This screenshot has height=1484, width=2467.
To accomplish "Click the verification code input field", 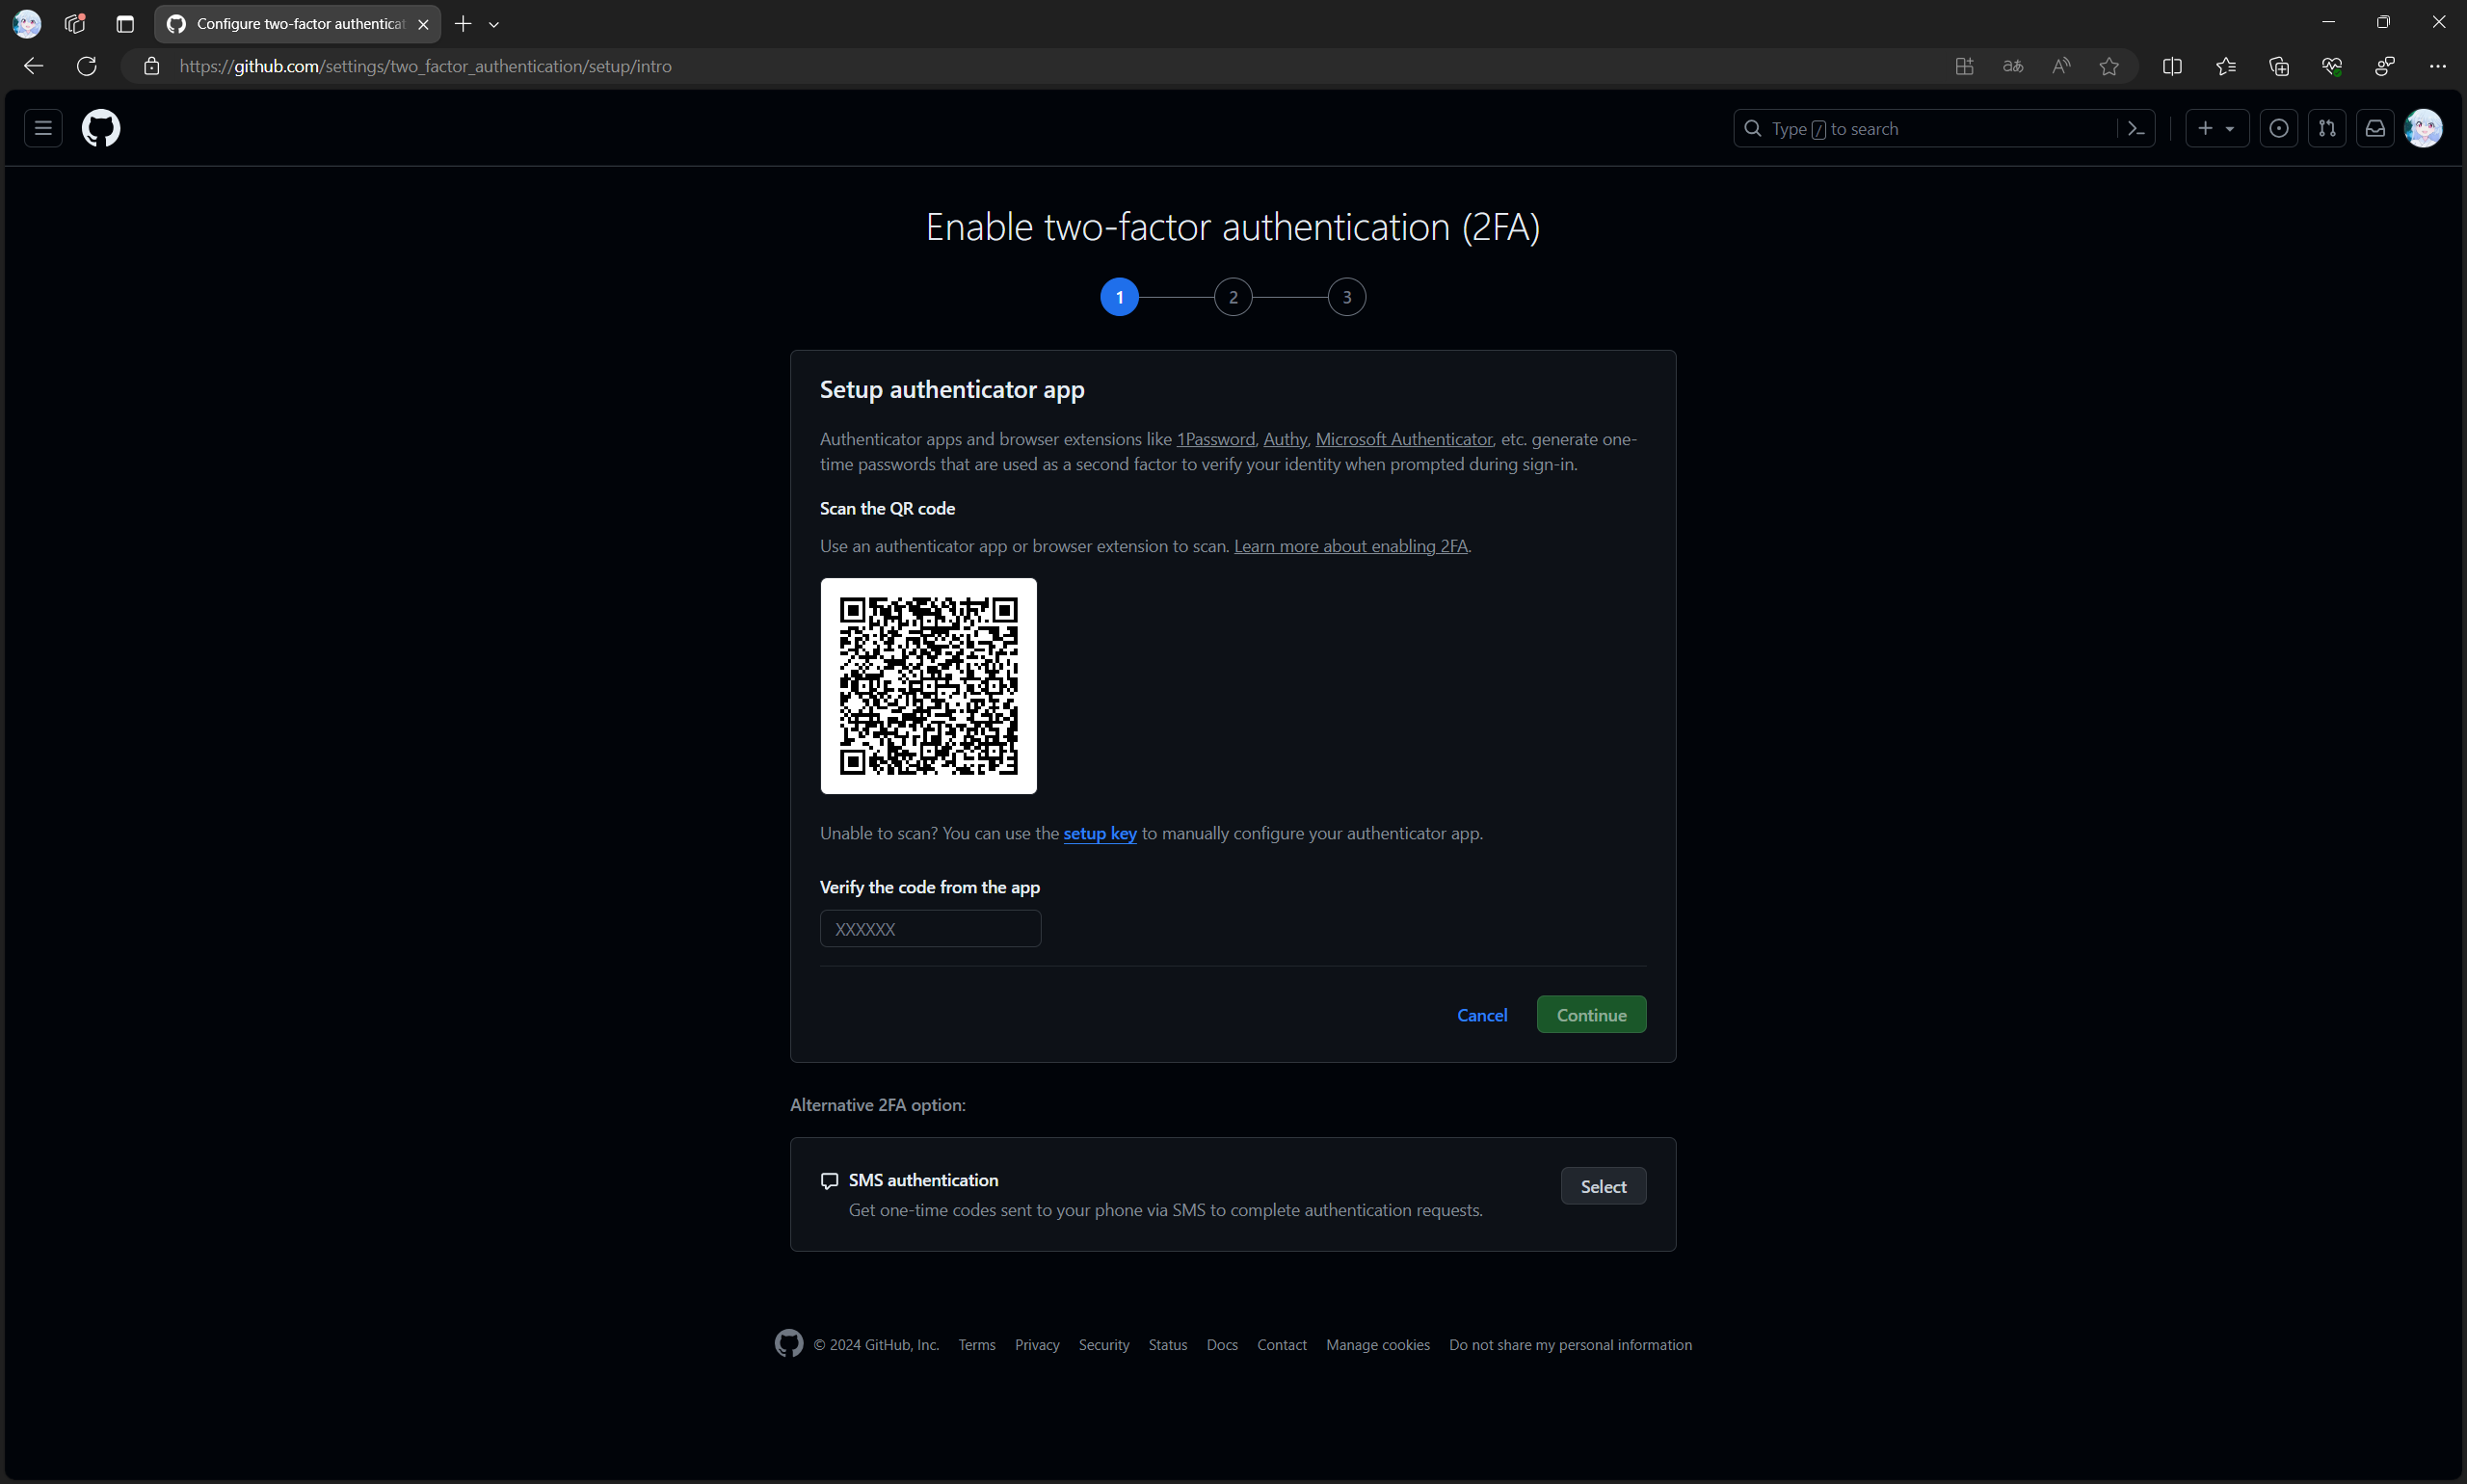I will click(x=929, y=928).
